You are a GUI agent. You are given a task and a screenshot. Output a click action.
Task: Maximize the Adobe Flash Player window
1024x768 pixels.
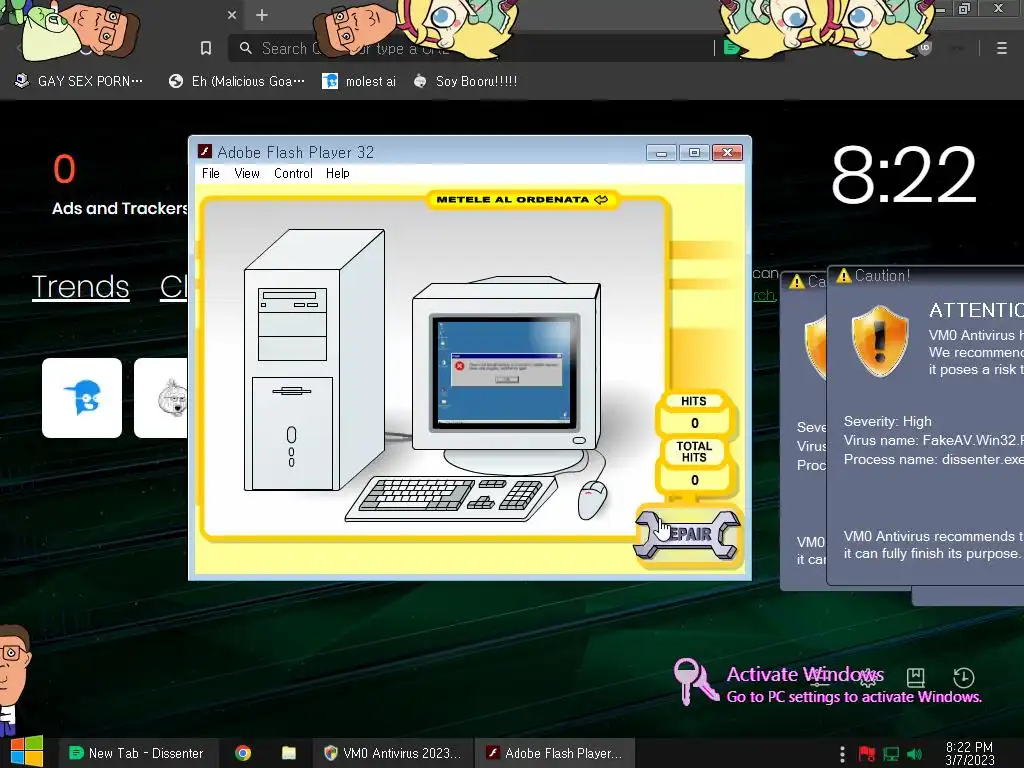(x=694, y=153)
